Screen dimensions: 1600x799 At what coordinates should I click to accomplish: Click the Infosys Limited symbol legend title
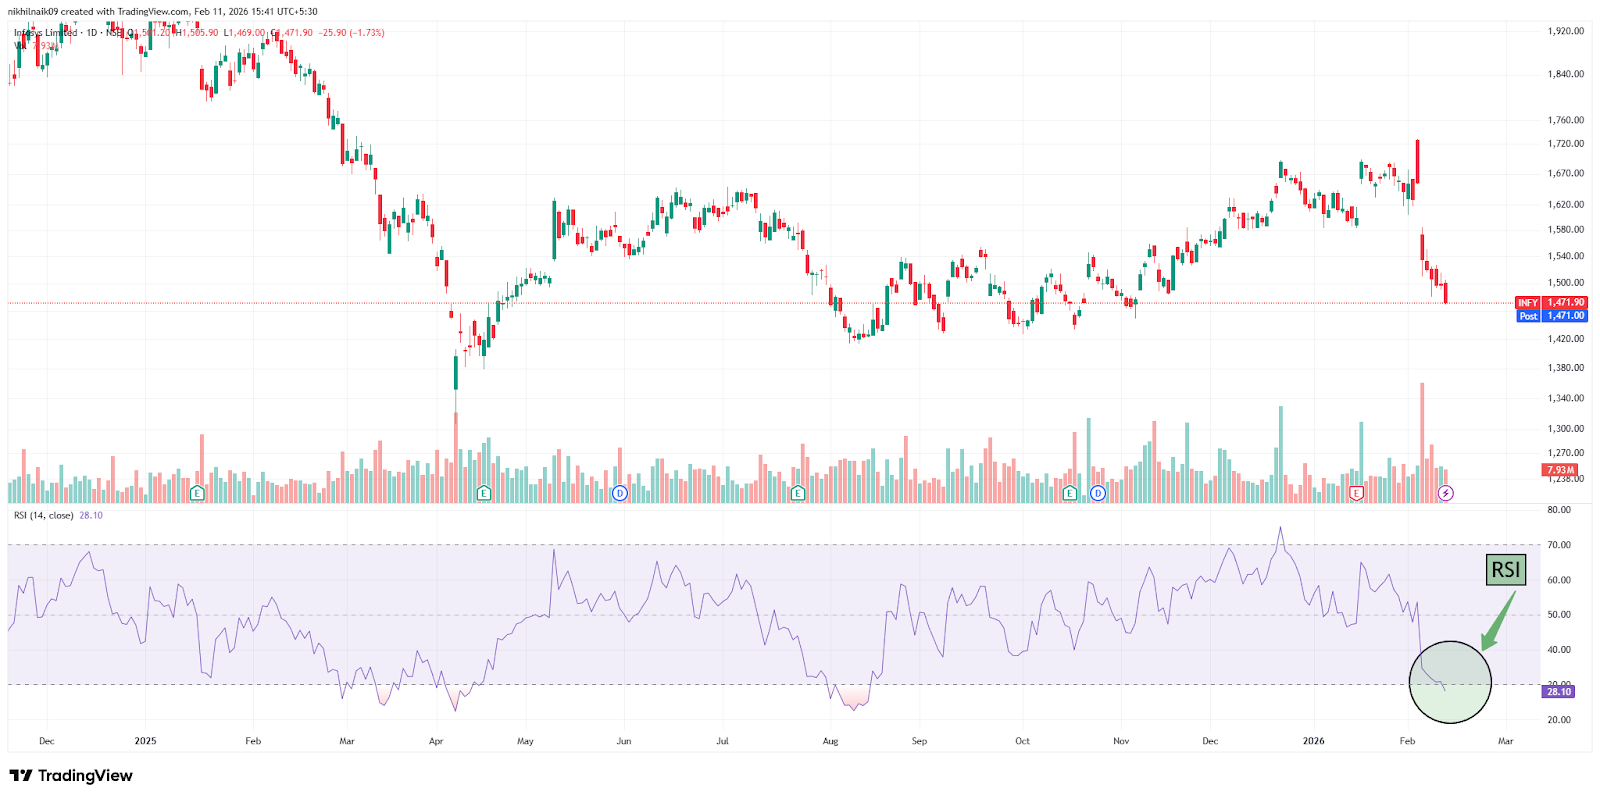coord(46,33)
